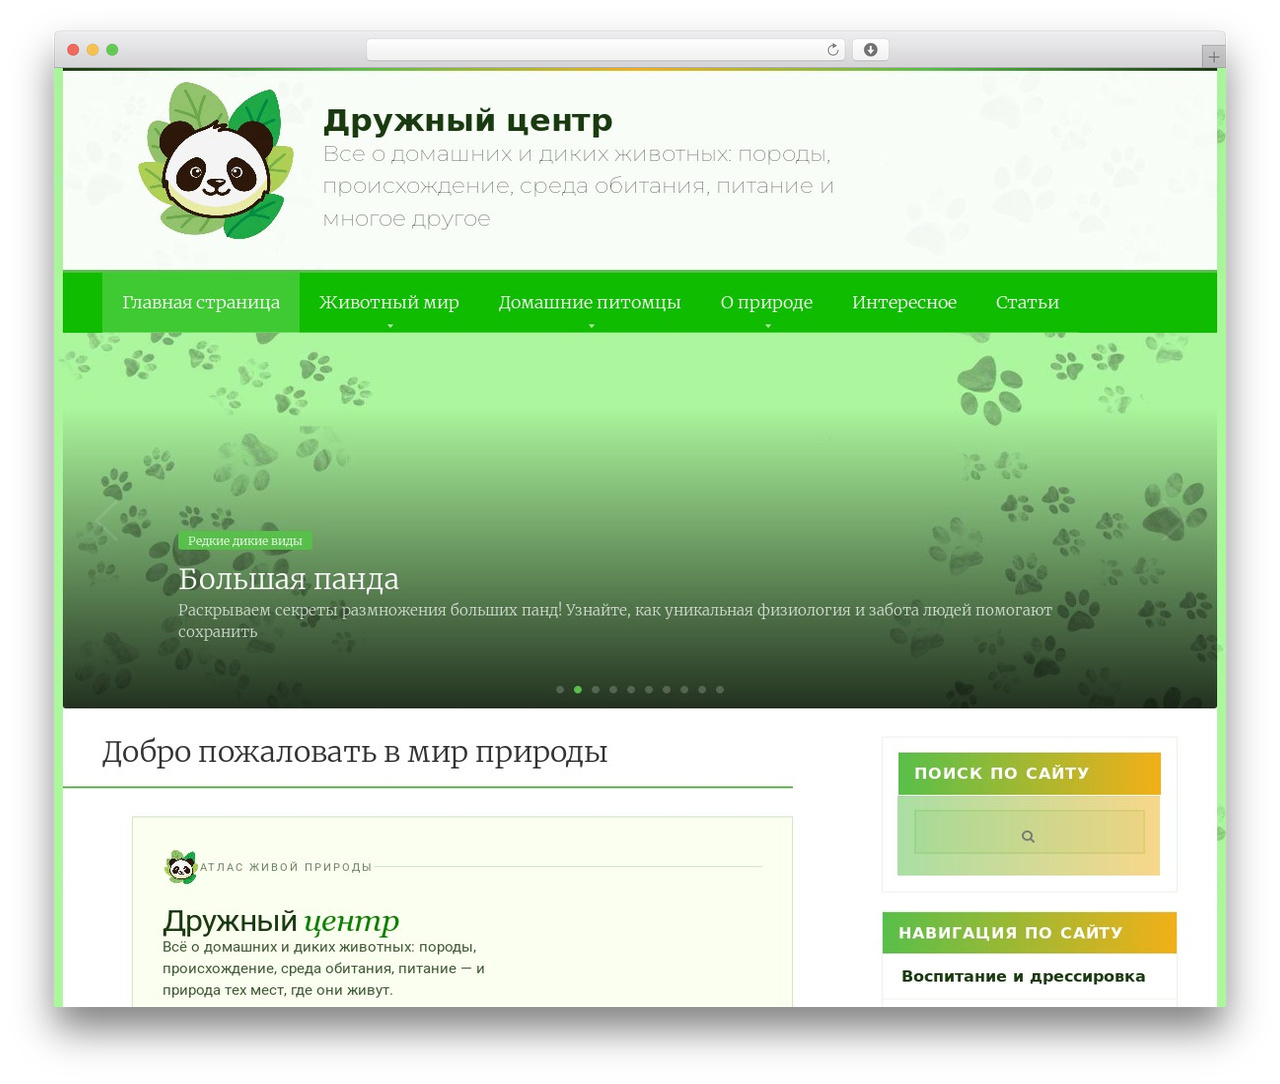Click the Добро пожаловать в мир природы heading
This screenshot has height=1084, width=1280.
pos(355,751)
